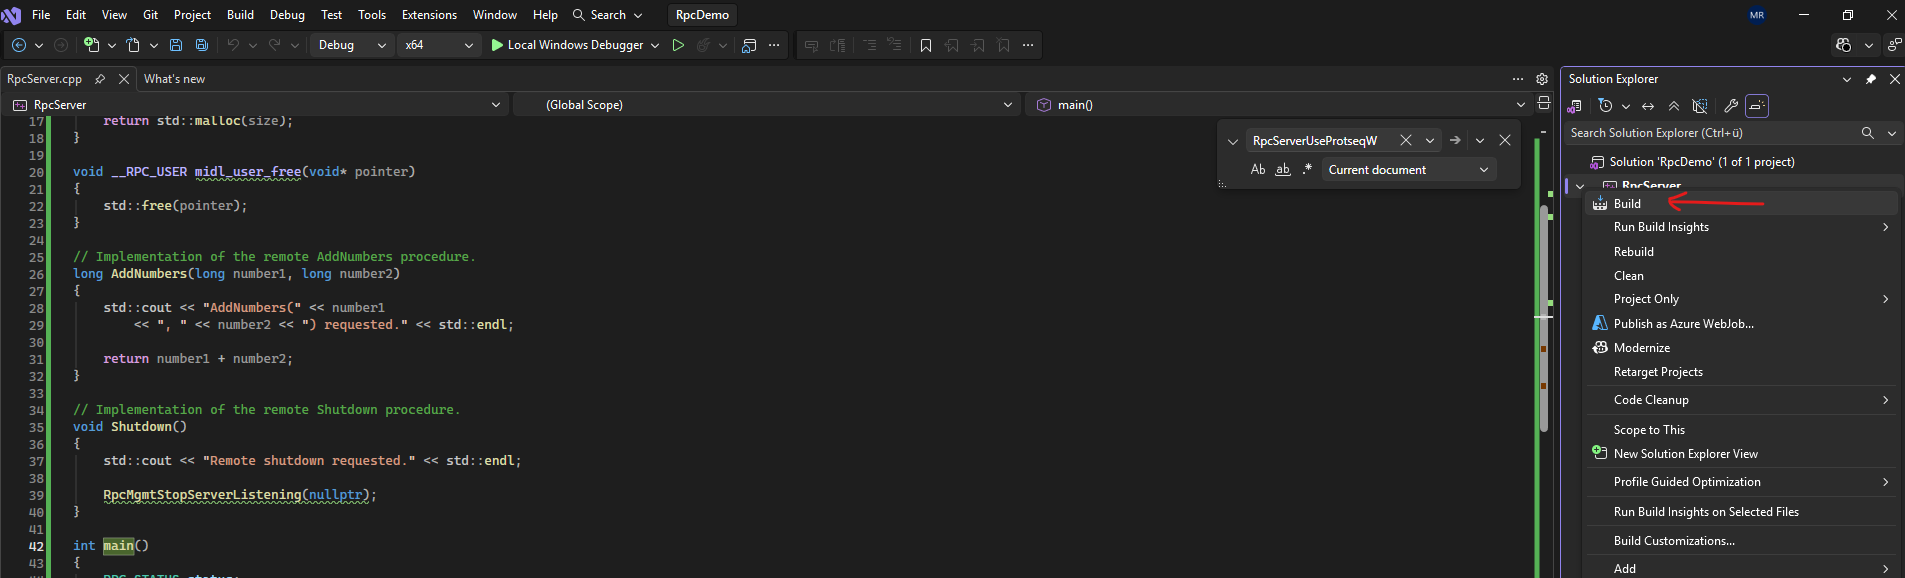Screen dimensions: 1905x578
Task: Click the Show All Files icon
Action: [x=1699, y=106]
